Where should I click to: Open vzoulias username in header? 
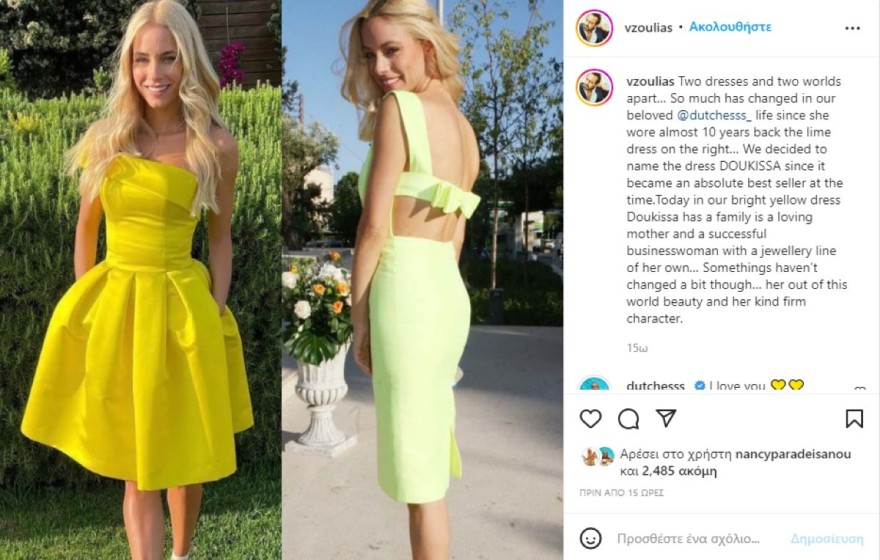648,27
